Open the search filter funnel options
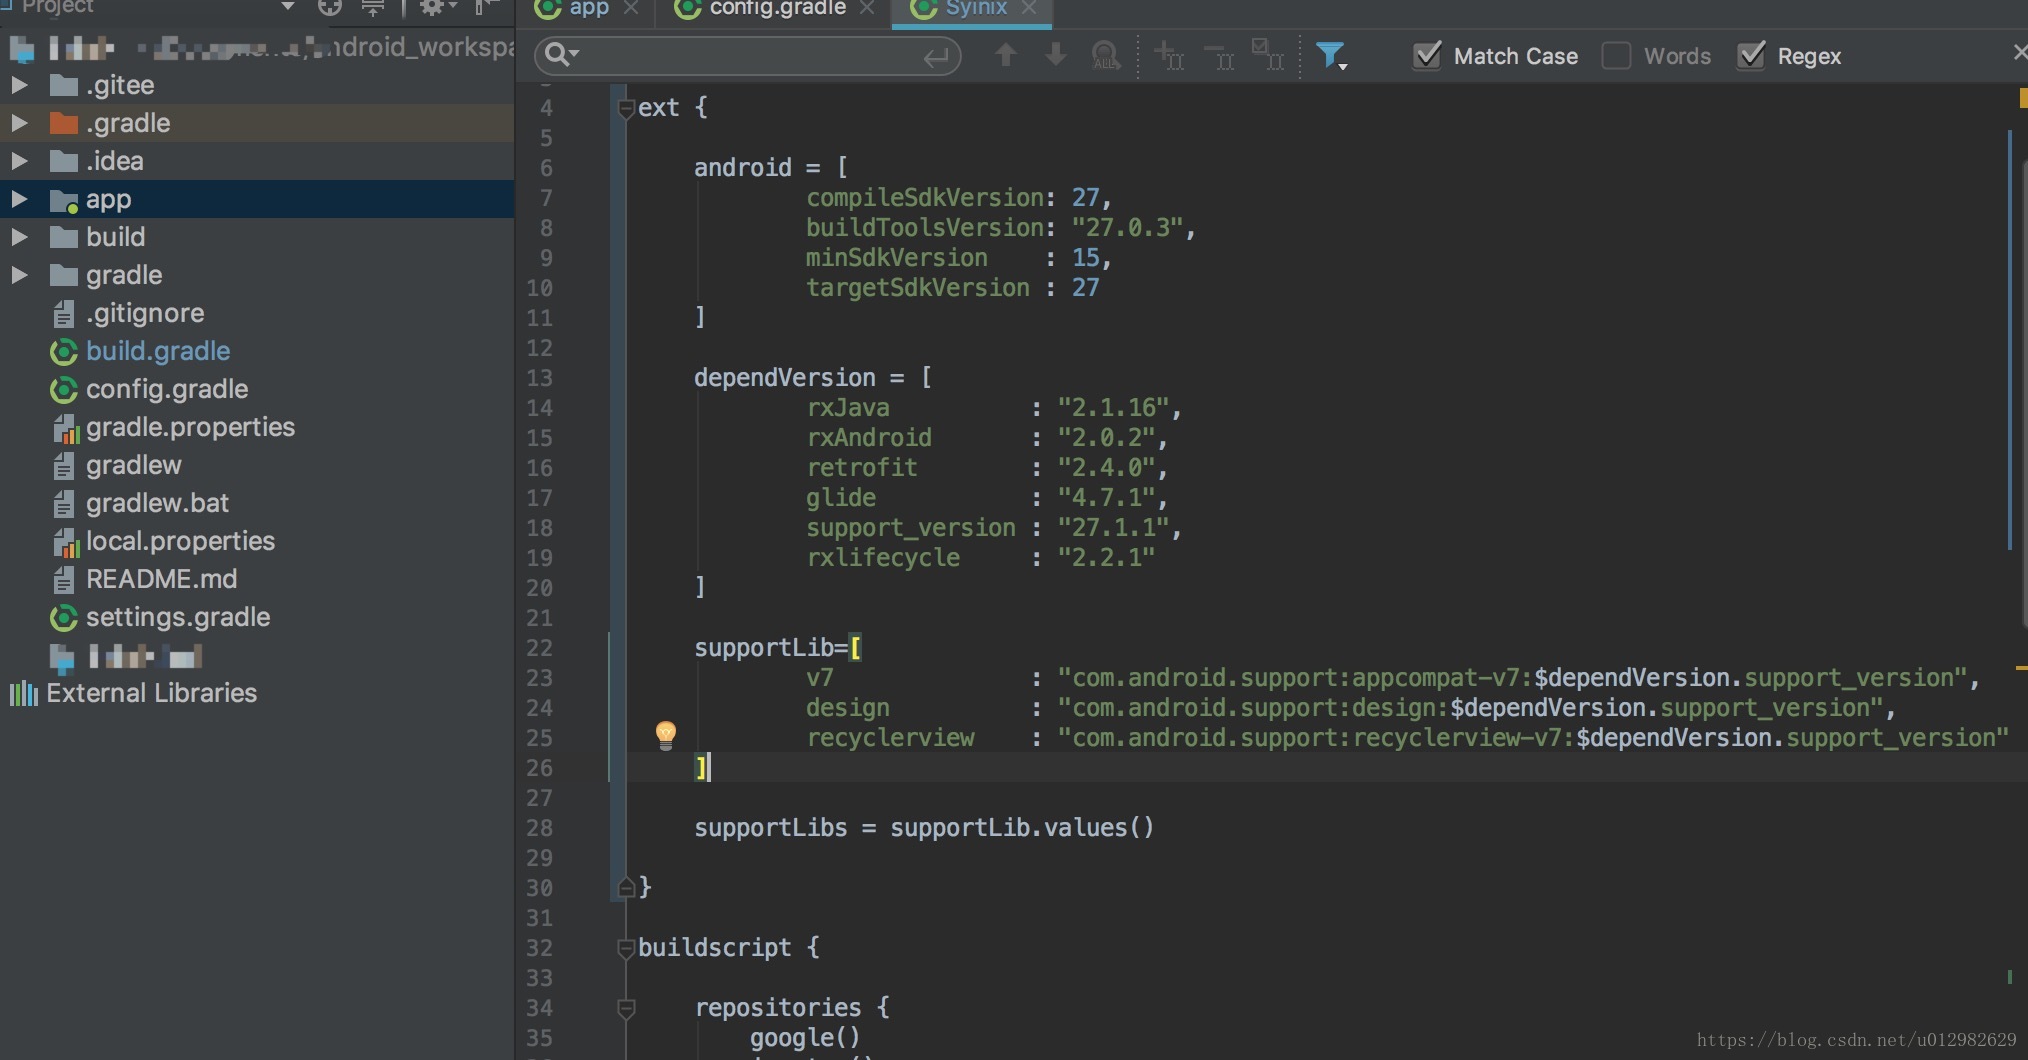Viewport: 2028px width, 1060px height. [x=1331, y=56]
